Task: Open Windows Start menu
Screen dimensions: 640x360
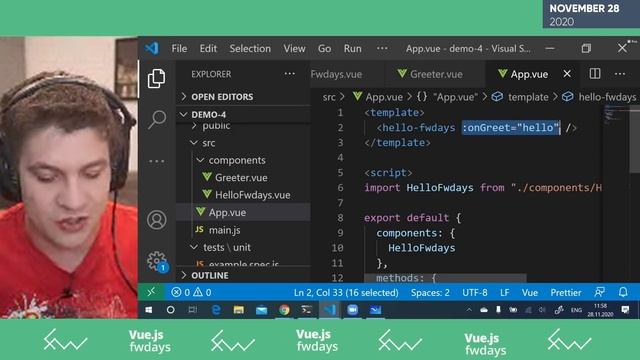Action: 149,310
